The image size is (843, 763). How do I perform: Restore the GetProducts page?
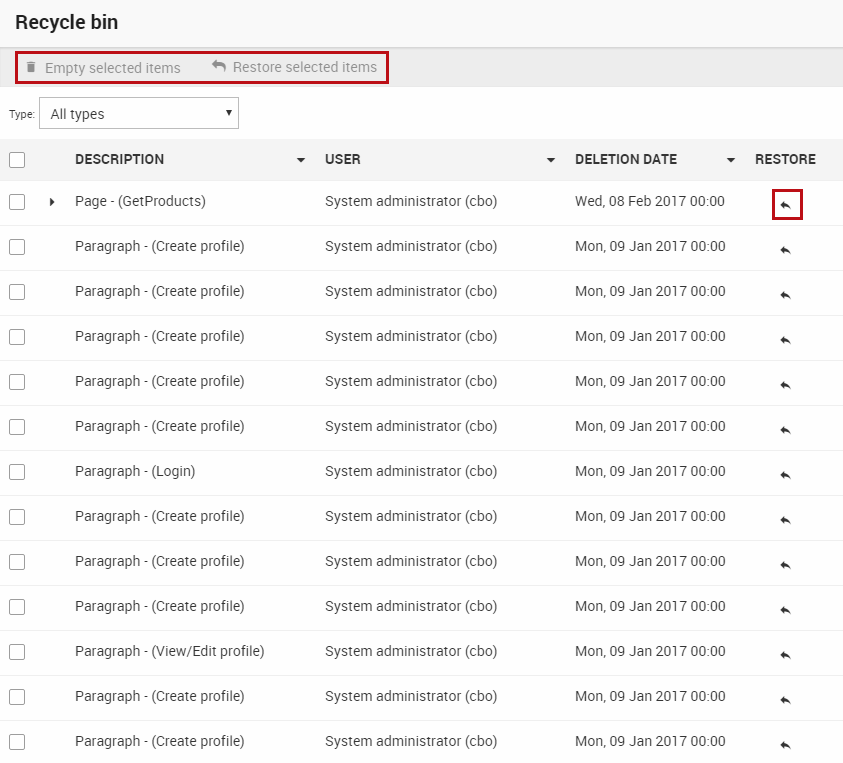pyautogui.click(x=786, y=205)
